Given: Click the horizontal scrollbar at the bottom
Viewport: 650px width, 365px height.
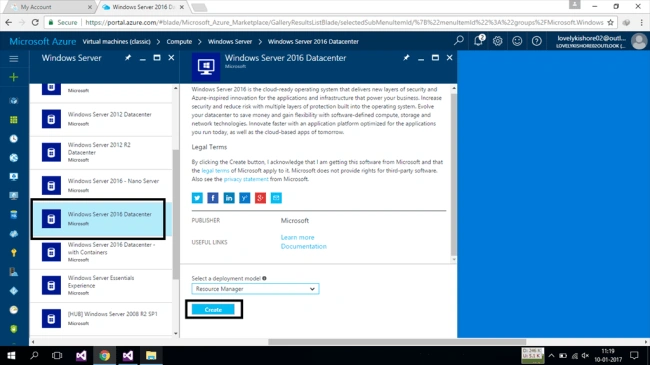Looking at the screenshot, I should click(x=397, y=342).
